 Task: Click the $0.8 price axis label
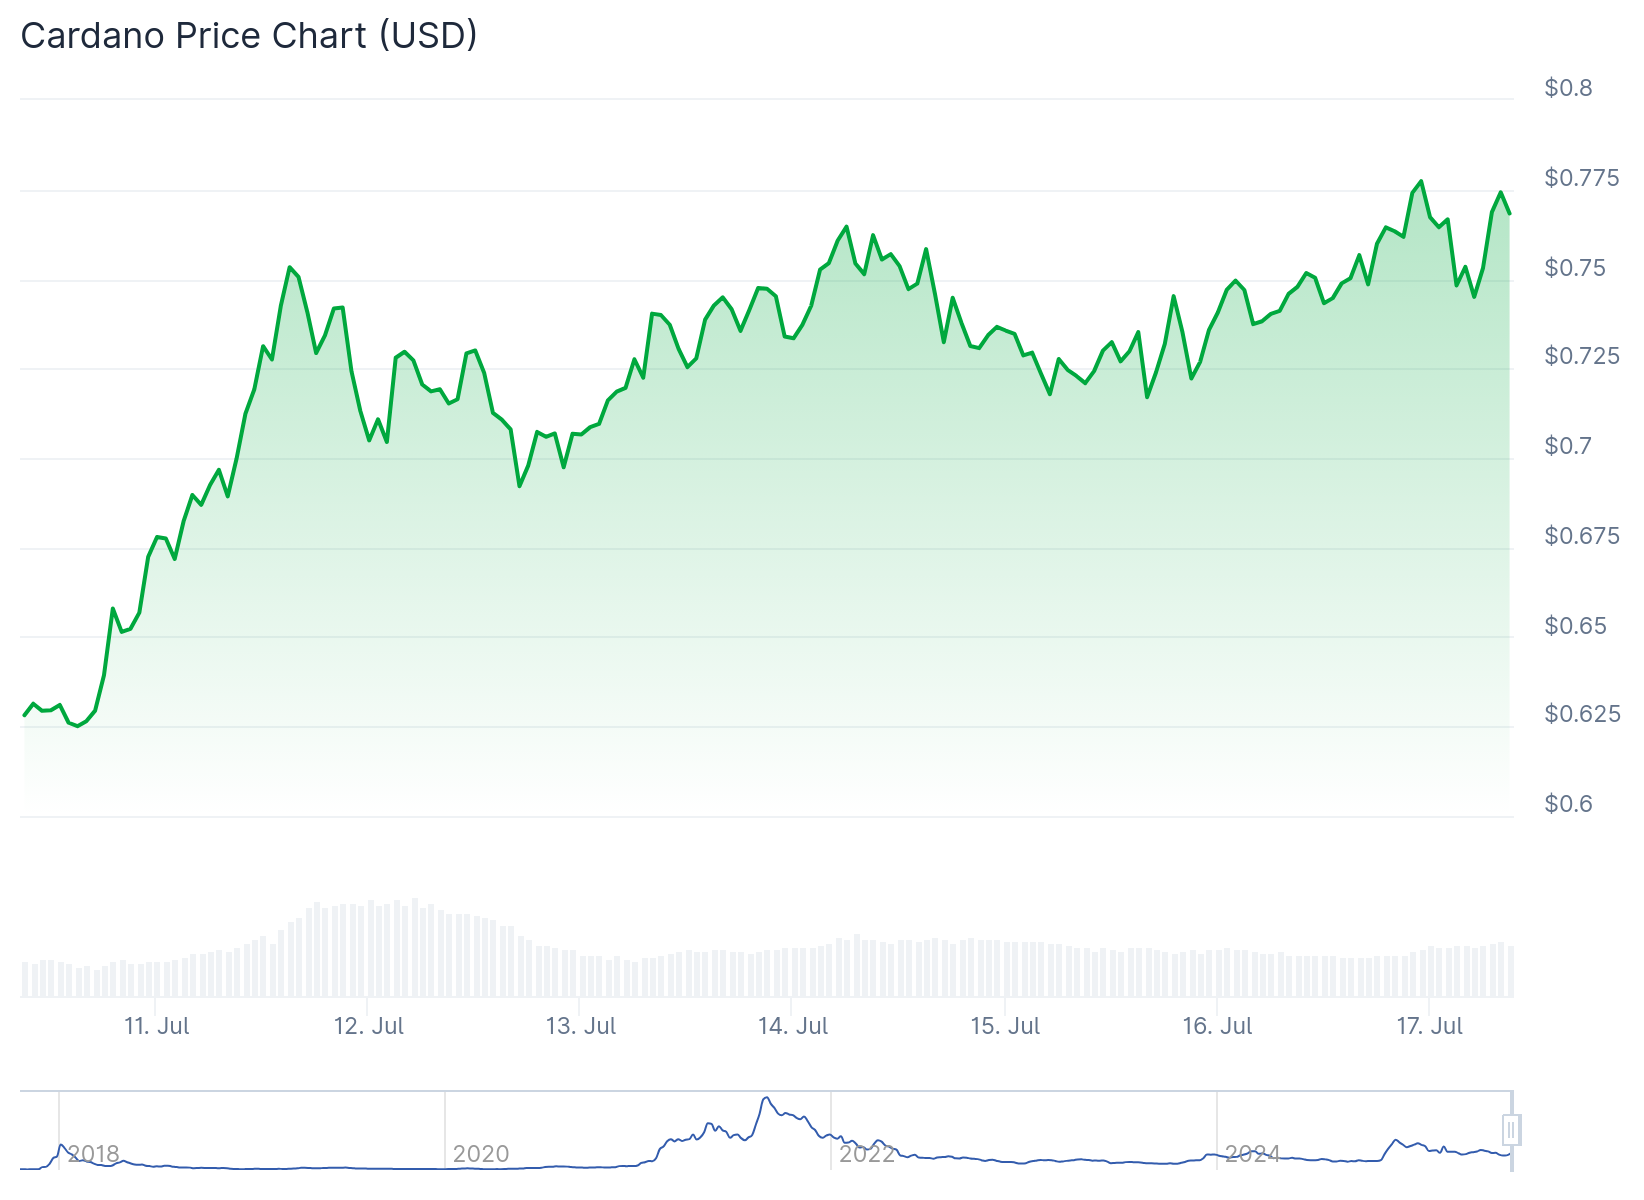[1568, 88]
